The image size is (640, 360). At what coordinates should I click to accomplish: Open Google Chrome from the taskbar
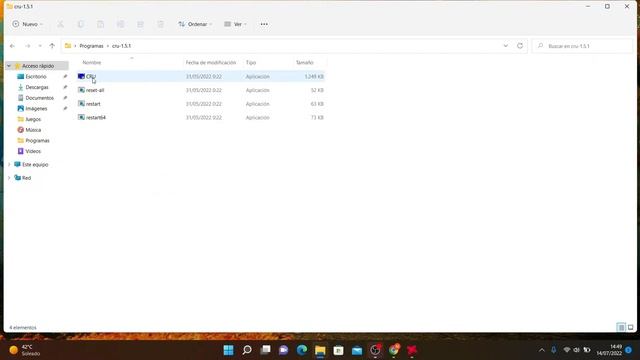click(x=393, y=350)
